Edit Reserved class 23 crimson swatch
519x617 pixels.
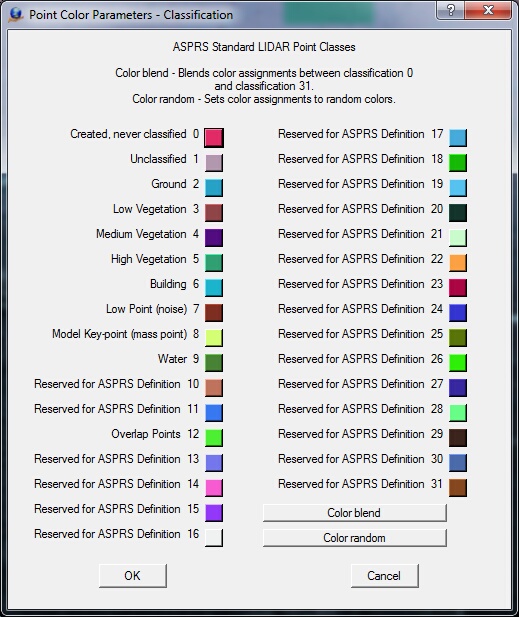point(458,288)
